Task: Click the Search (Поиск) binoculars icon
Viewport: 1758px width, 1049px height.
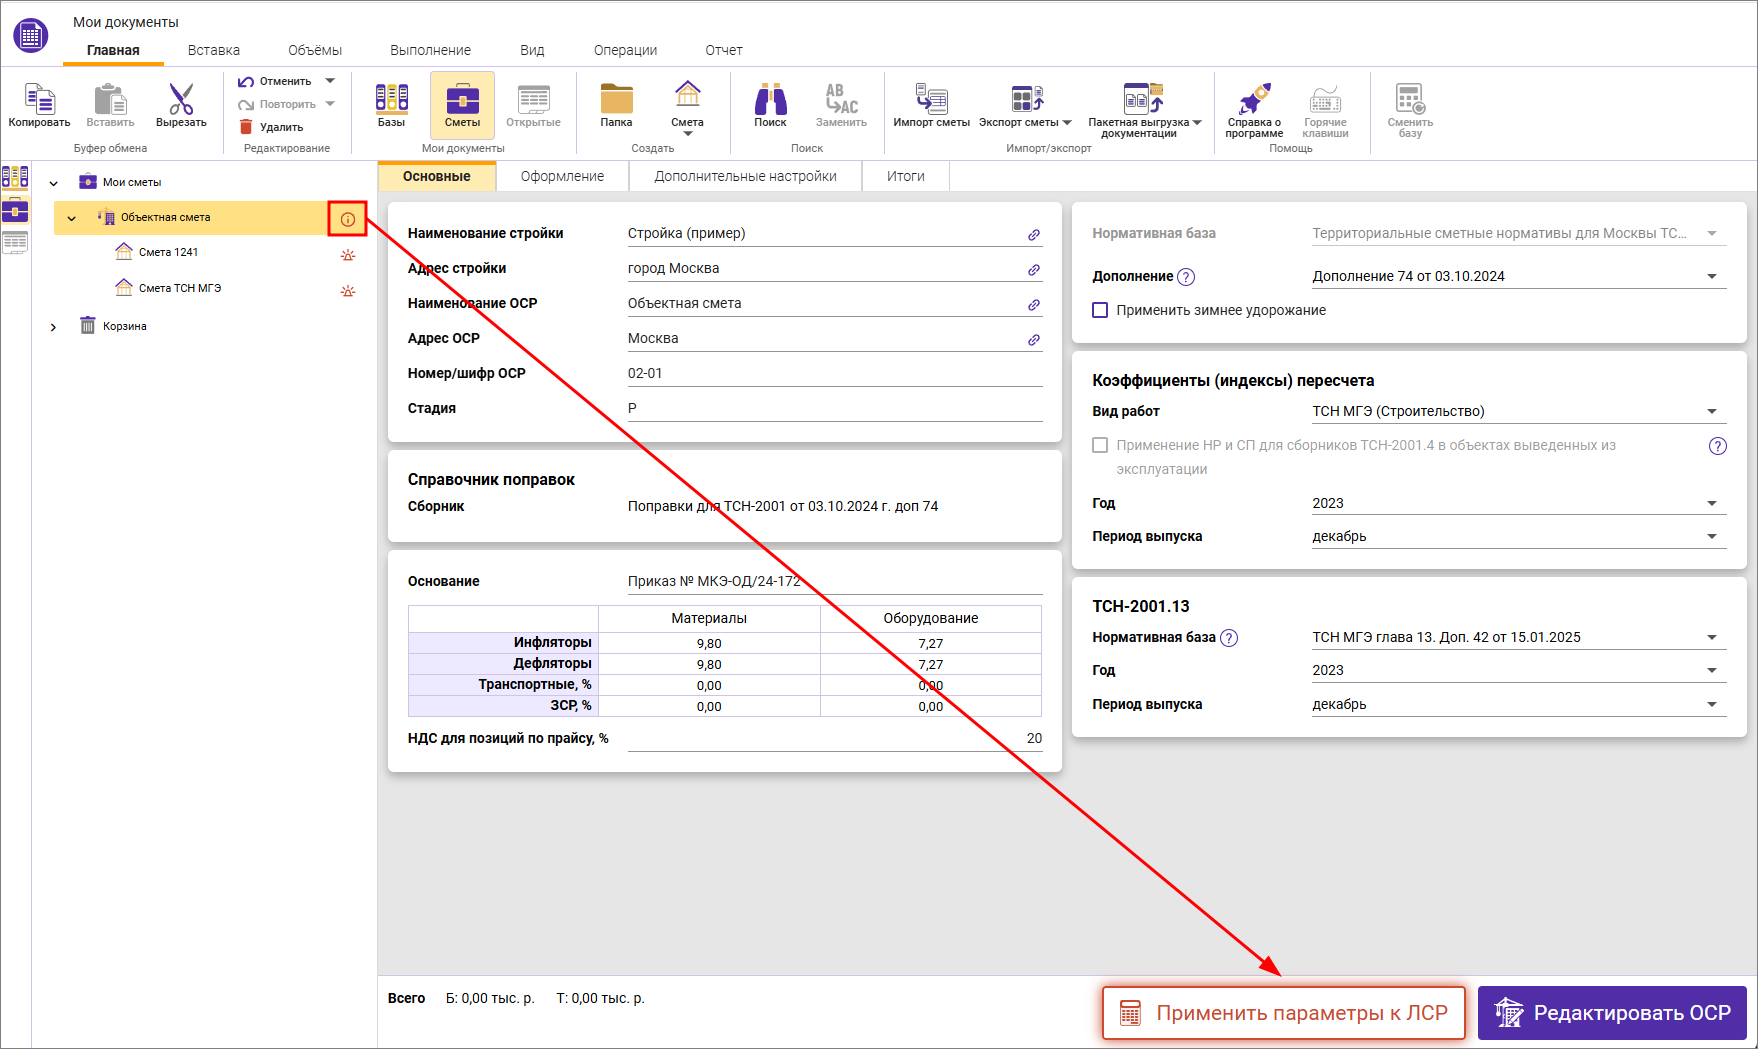Action: tap(770, 100)
